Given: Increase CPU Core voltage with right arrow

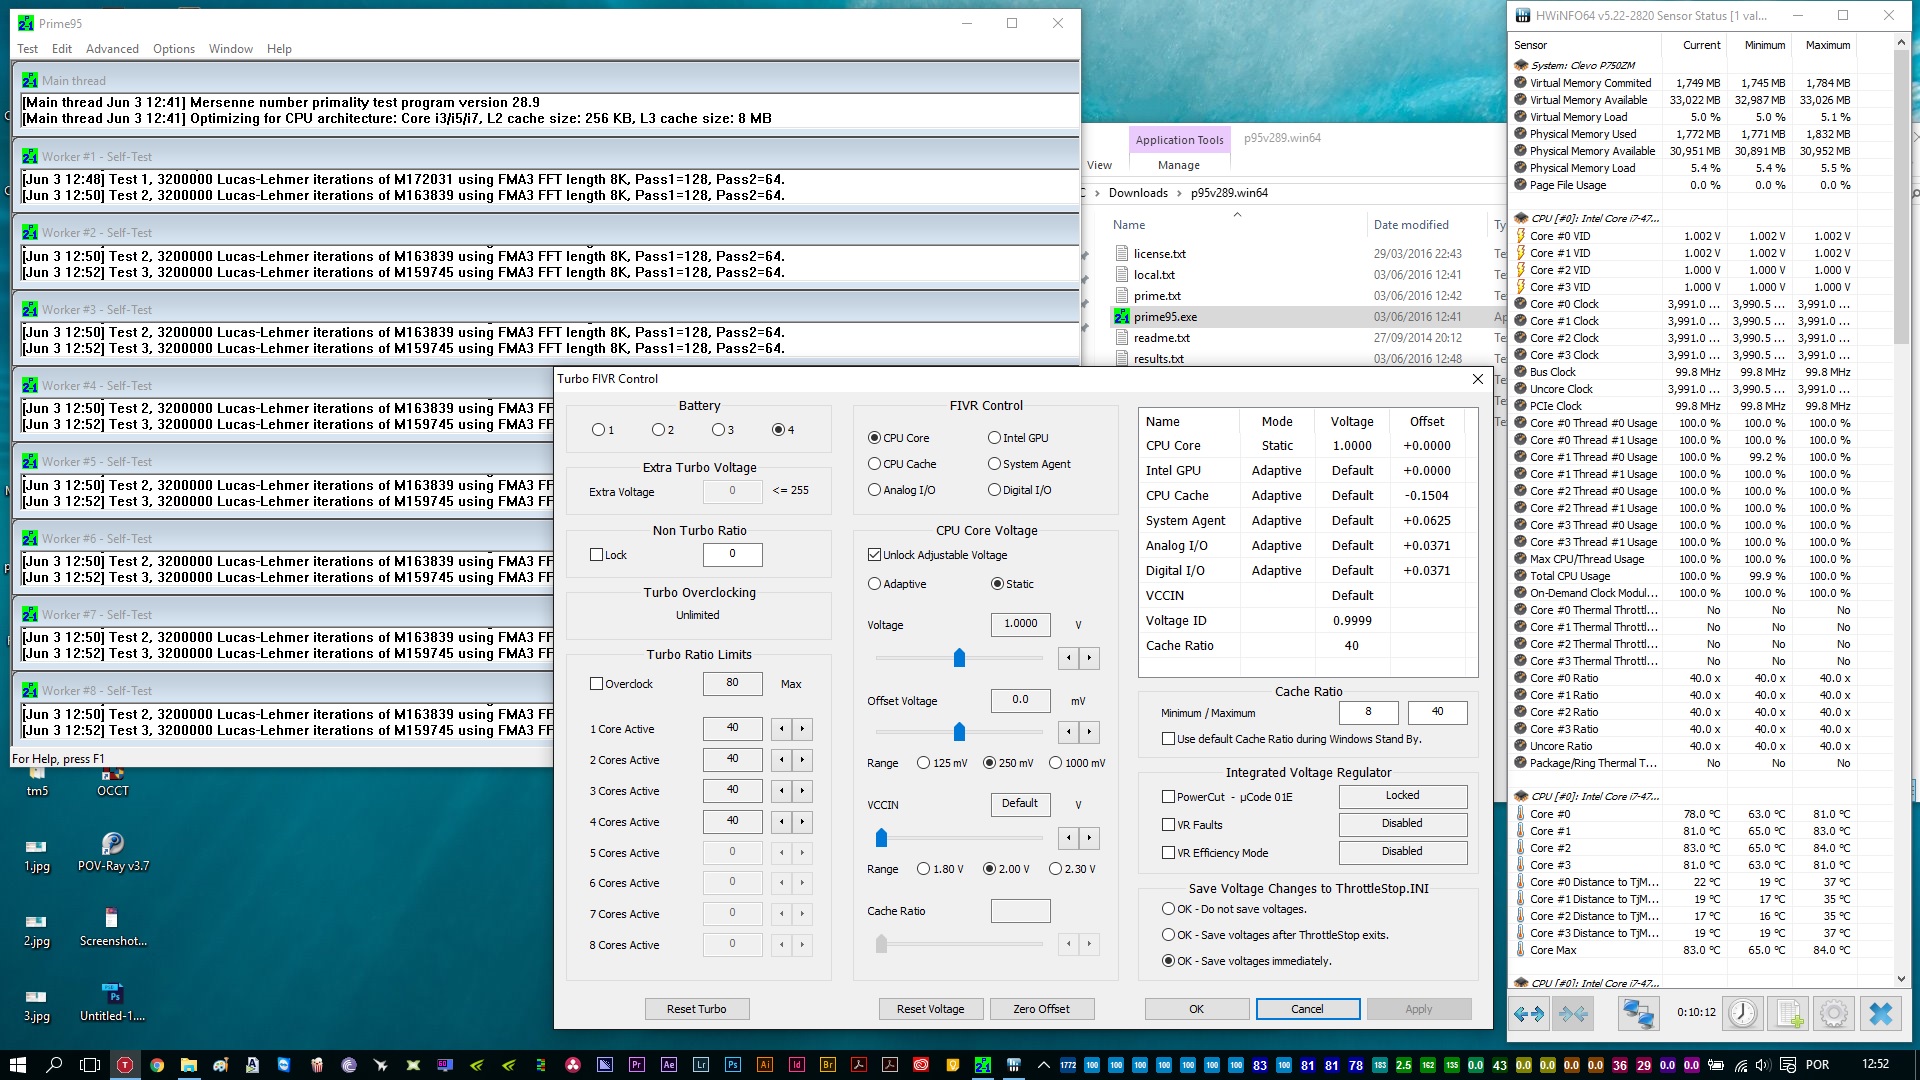Looking at the screenshot, I should (1089, 658).
